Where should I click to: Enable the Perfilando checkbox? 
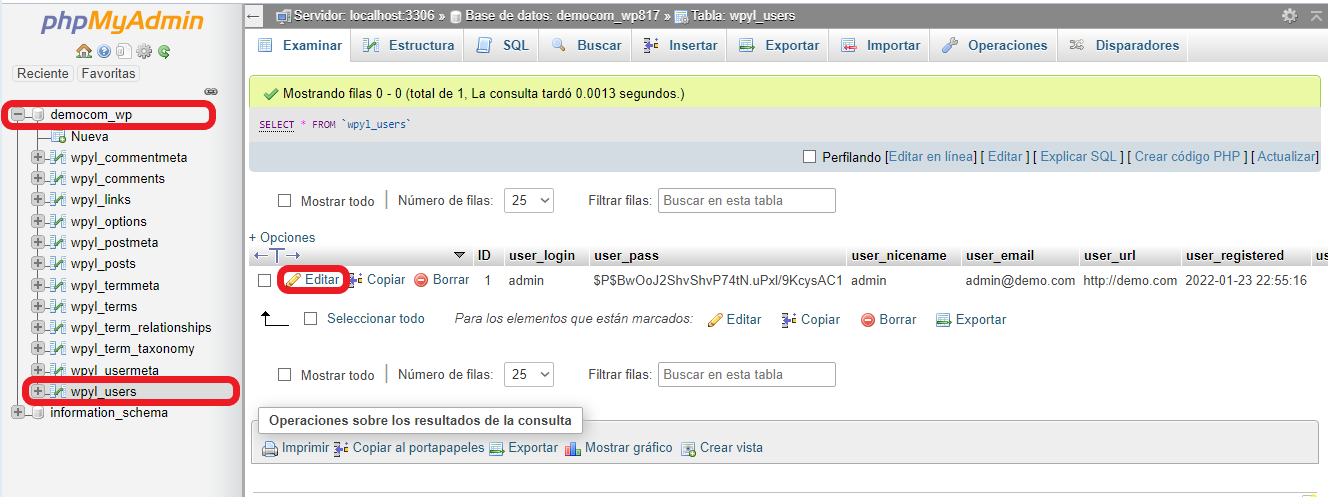tap(810, 157)
